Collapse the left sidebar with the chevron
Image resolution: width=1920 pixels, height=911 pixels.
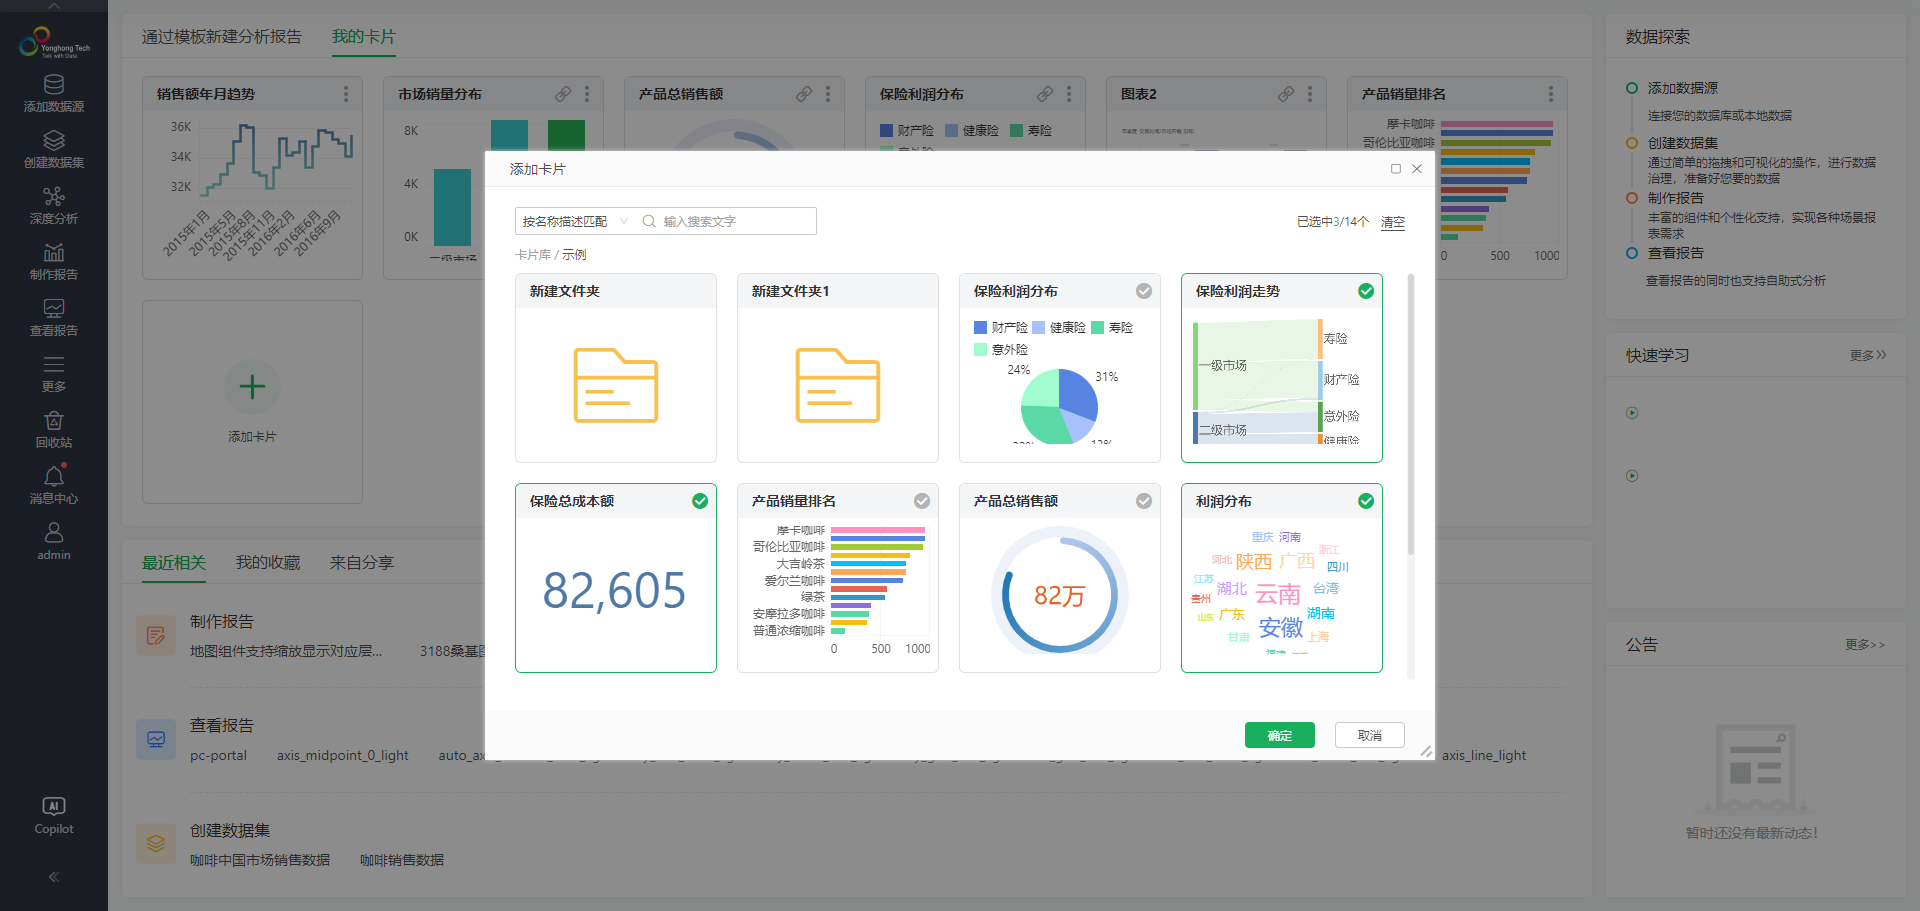click(53, 877)
